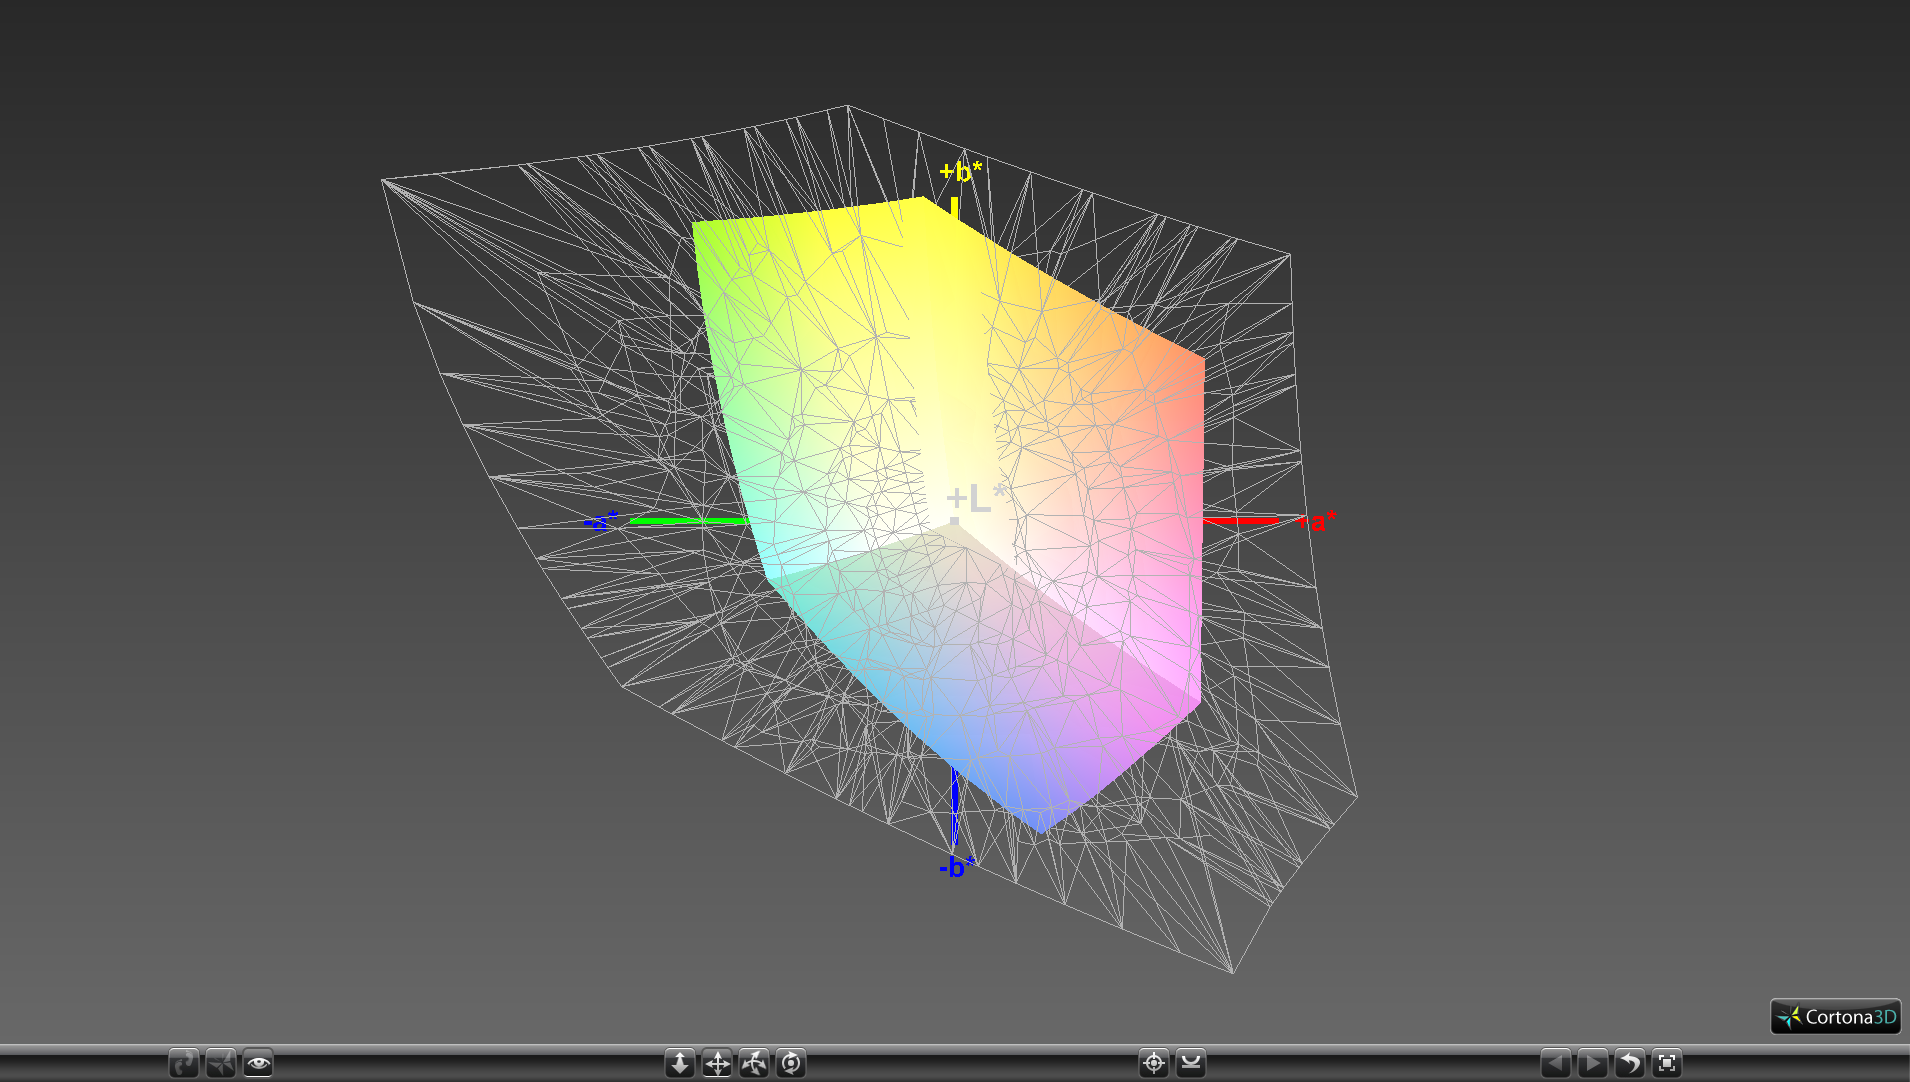Open the Cortona3D logo link

click(x=1836, y=1017)
